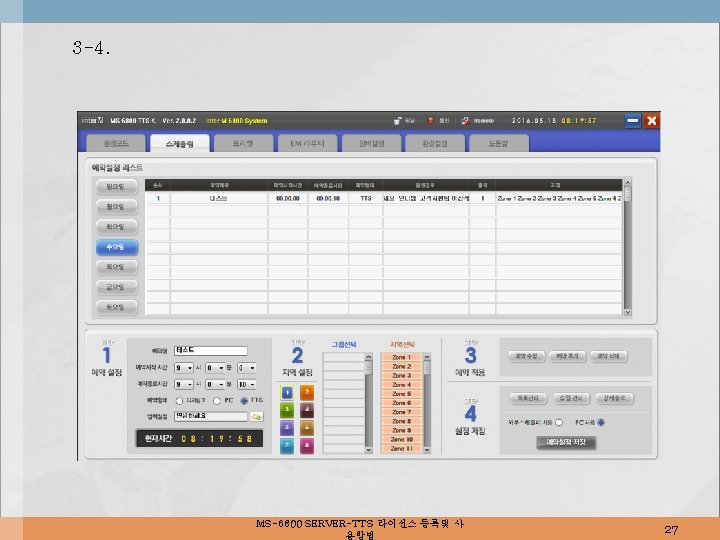Select the pink group 8 button
The image size is (720, 540).
(307, 445)
